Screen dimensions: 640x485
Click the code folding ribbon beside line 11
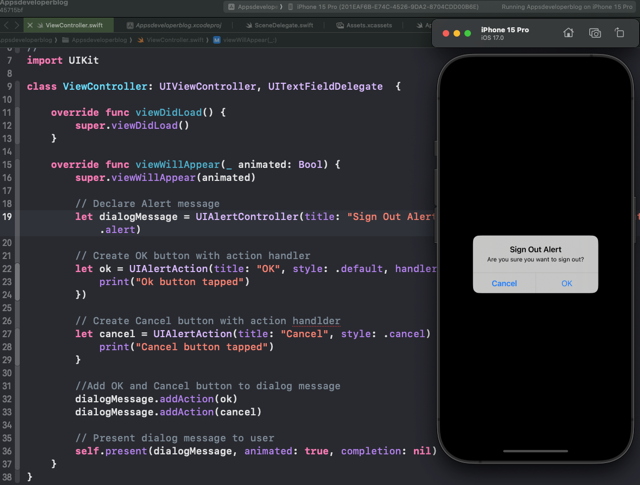[x=18, y=125]
